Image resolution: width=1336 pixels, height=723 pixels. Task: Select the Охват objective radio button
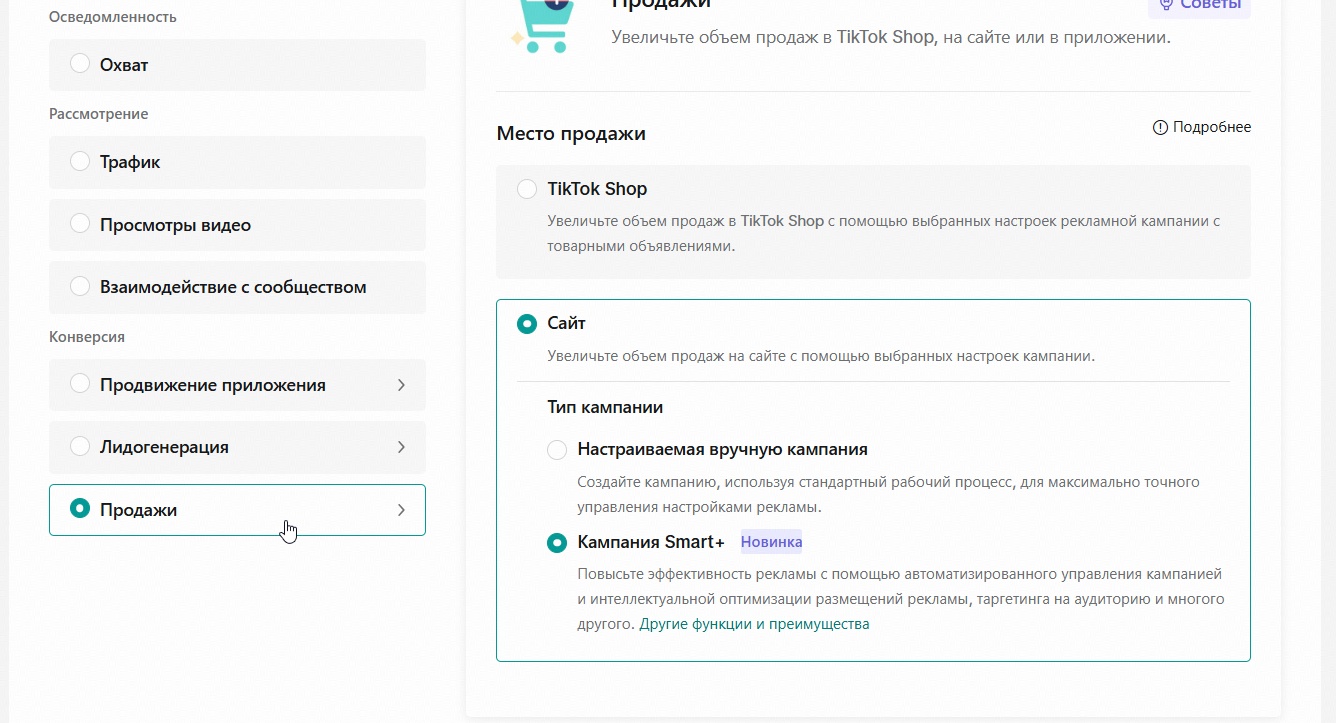coord(80,64)
